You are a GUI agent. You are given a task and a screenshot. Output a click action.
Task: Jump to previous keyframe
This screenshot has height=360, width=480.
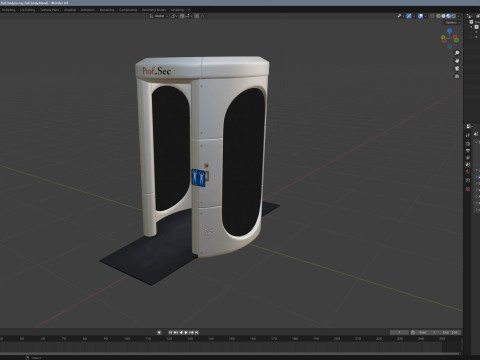(x=176, y=332)
